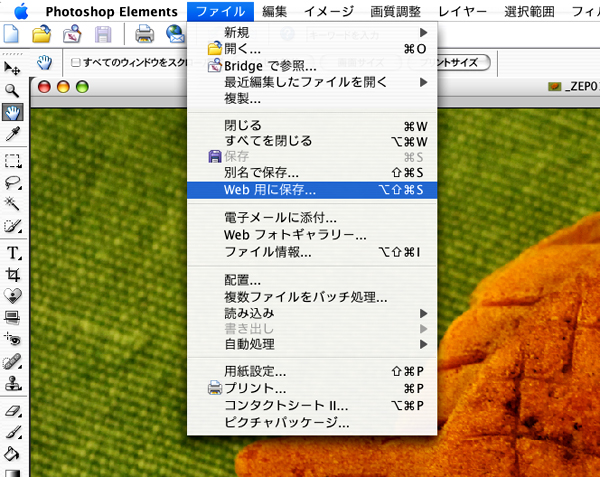
Task: Click the purple floppy save icon in the toolbar
Action: [103, 34]
